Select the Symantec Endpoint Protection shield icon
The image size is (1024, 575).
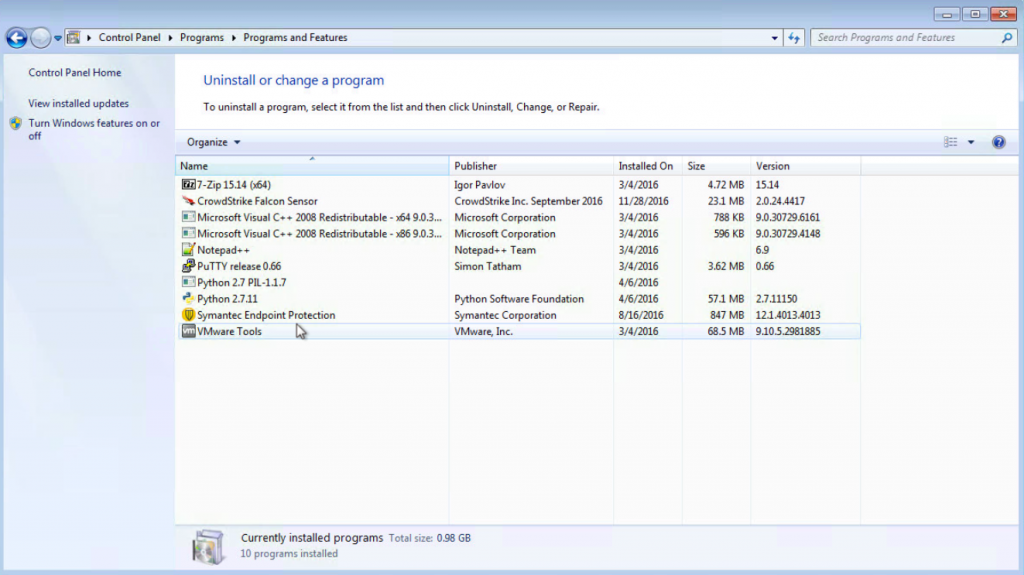click(188, 315)
